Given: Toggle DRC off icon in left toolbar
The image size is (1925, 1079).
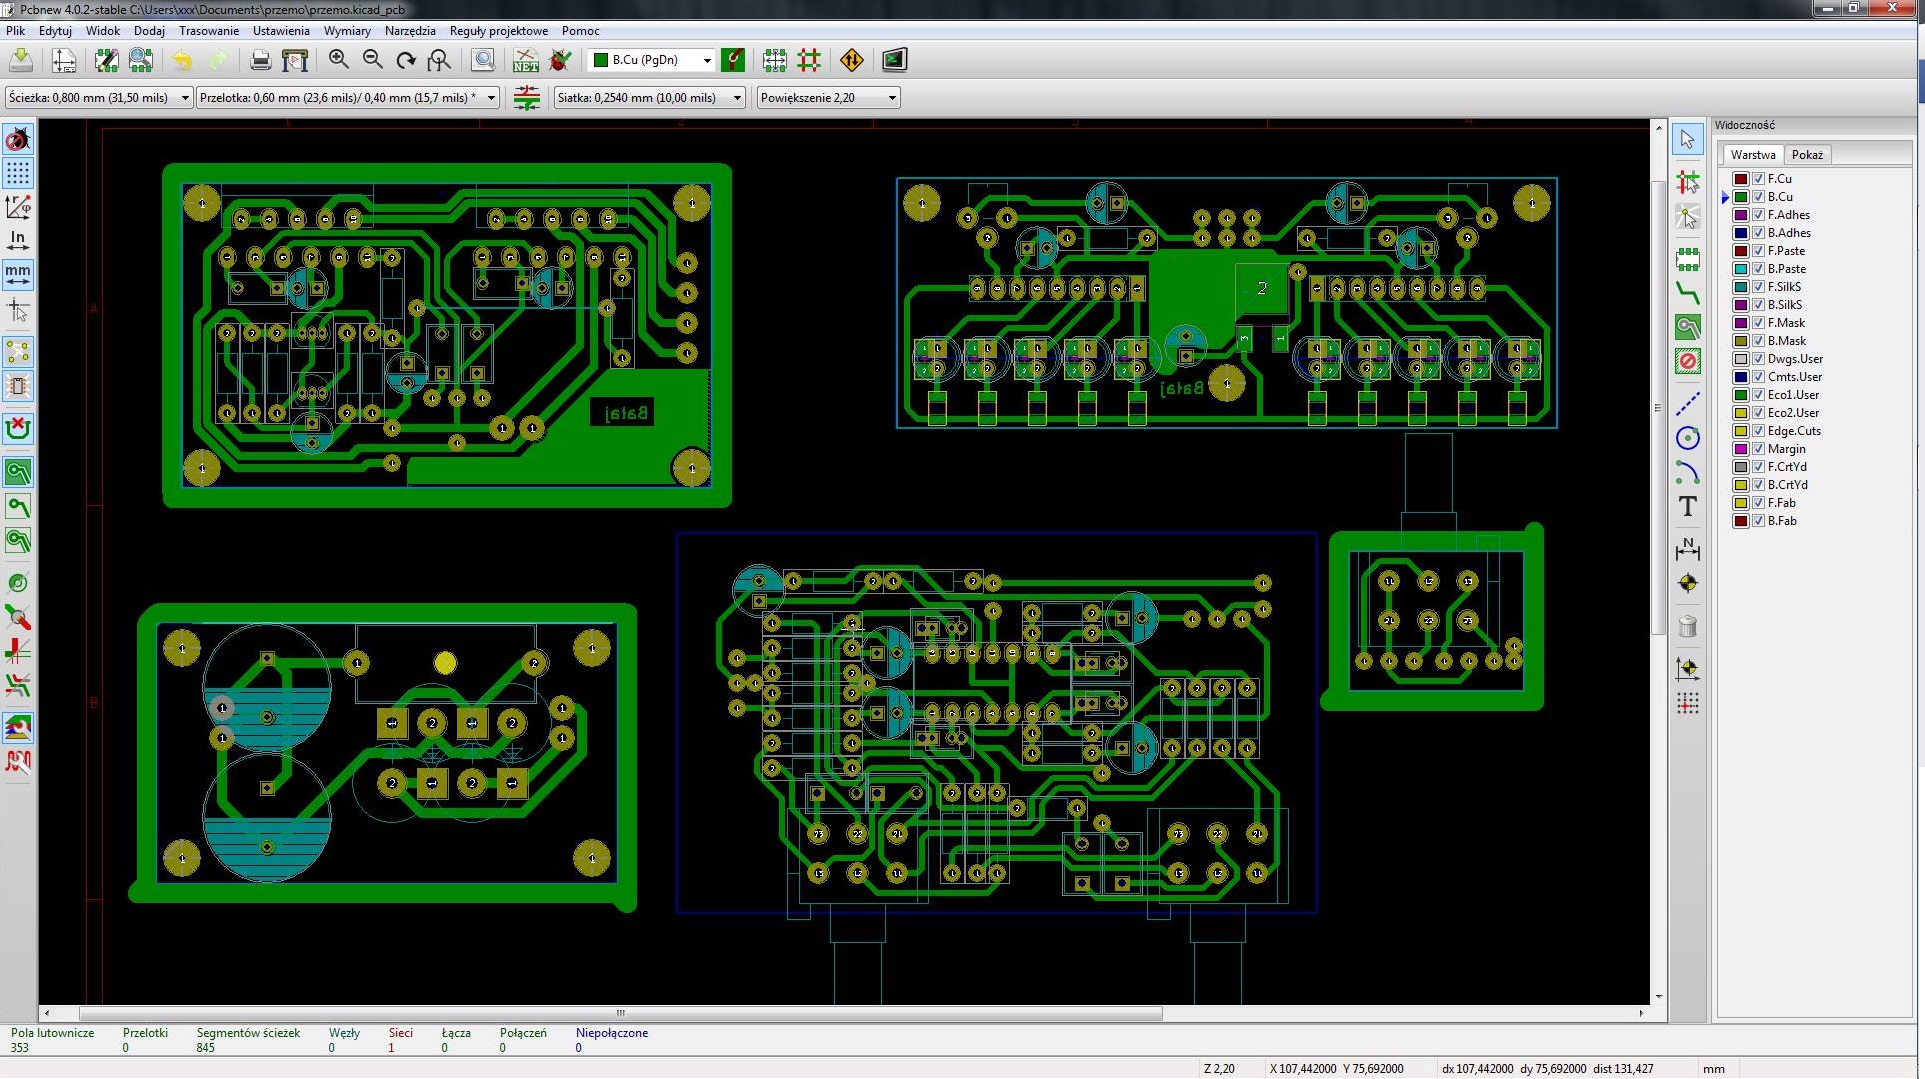Looking at the screenshot, I should 18,139.
